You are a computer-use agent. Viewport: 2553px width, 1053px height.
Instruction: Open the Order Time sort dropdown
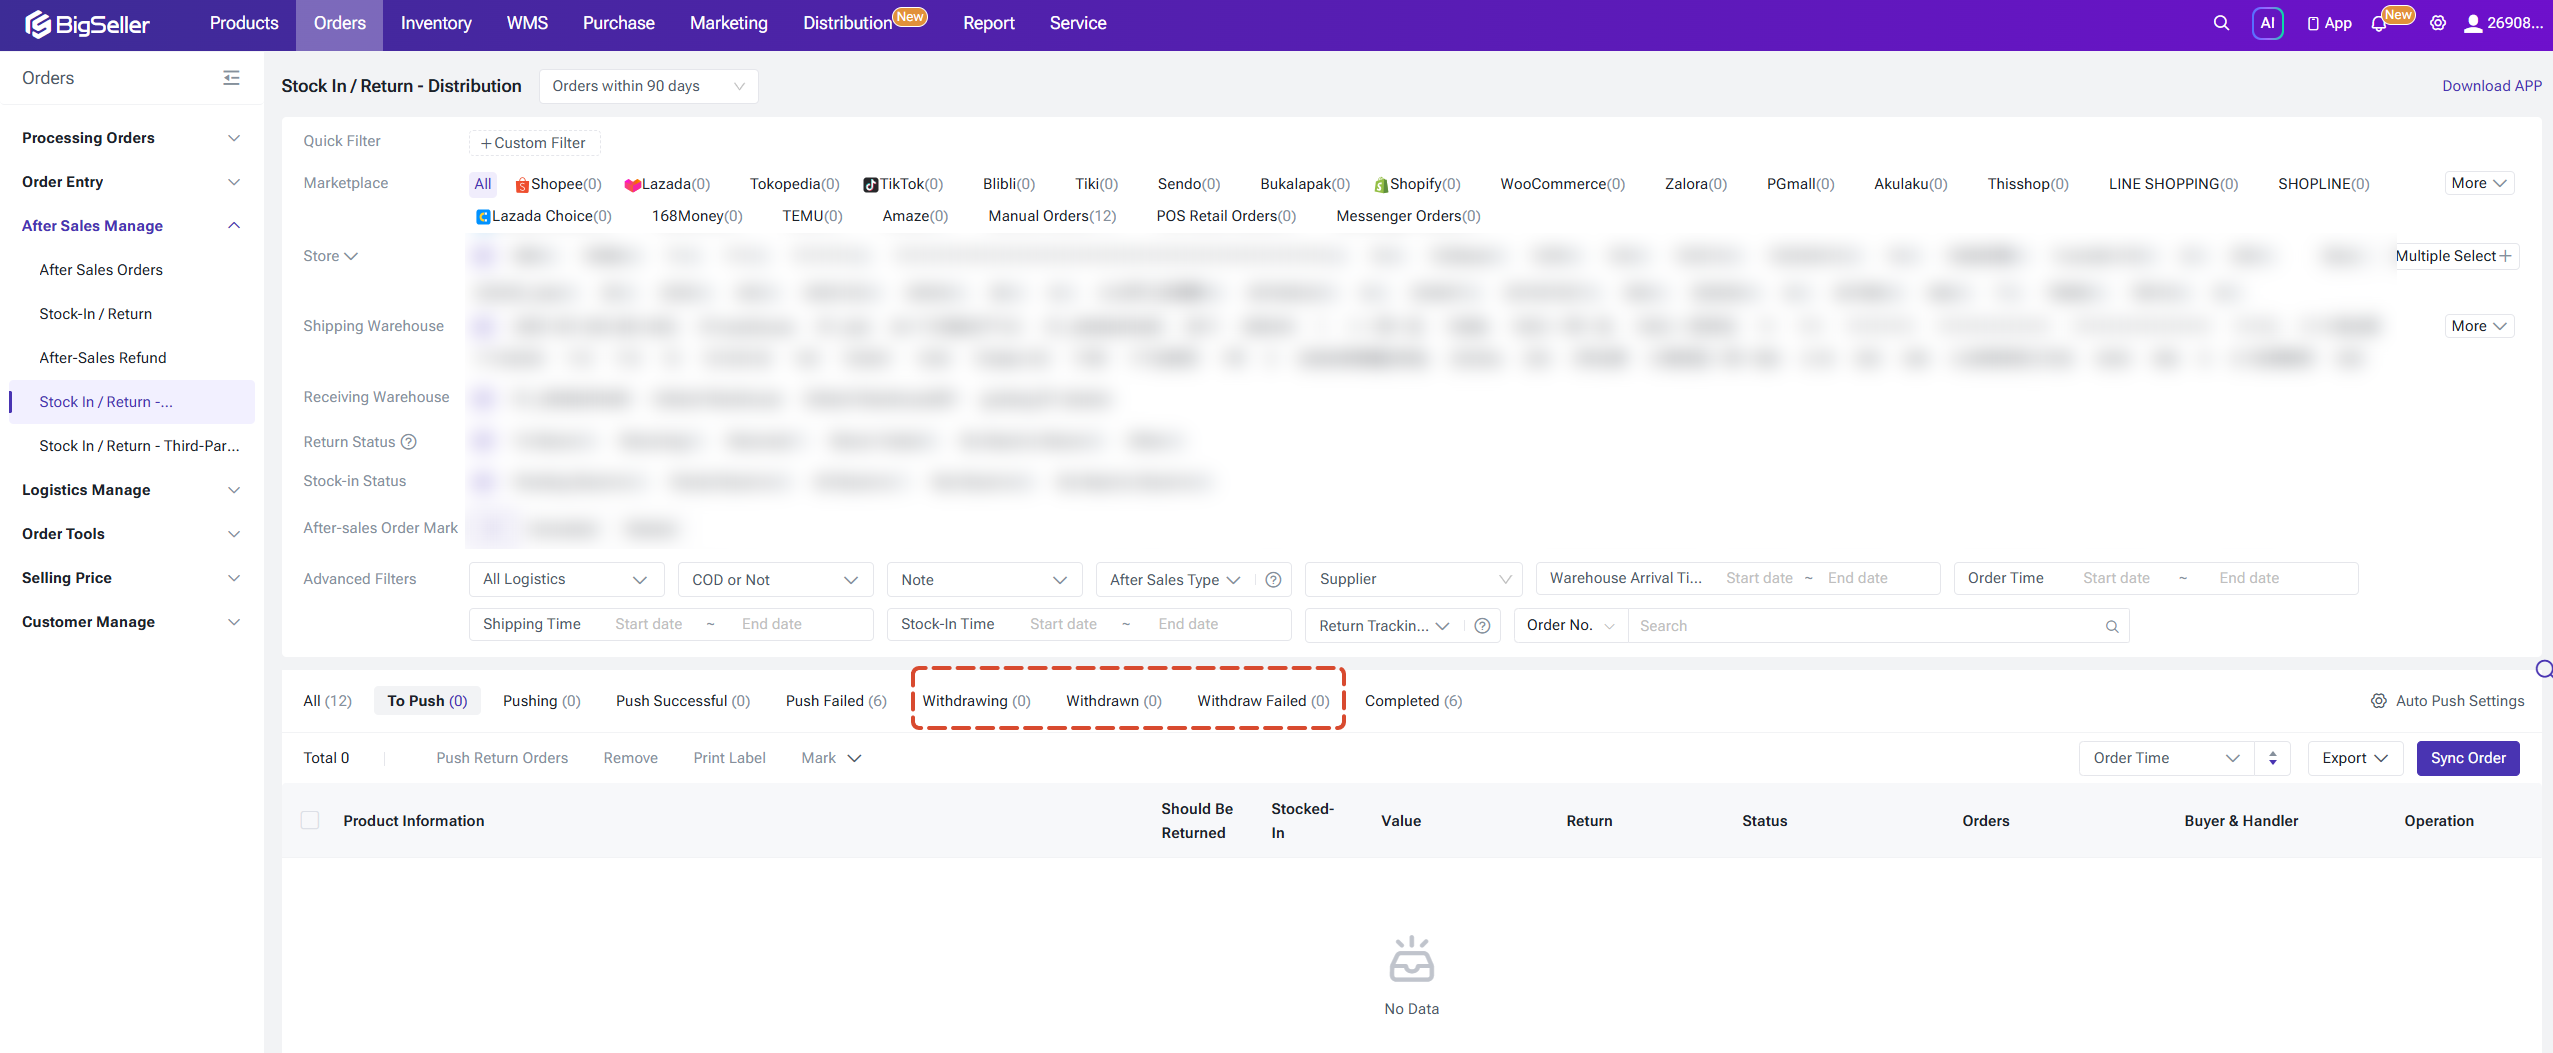click(2166, 758)
